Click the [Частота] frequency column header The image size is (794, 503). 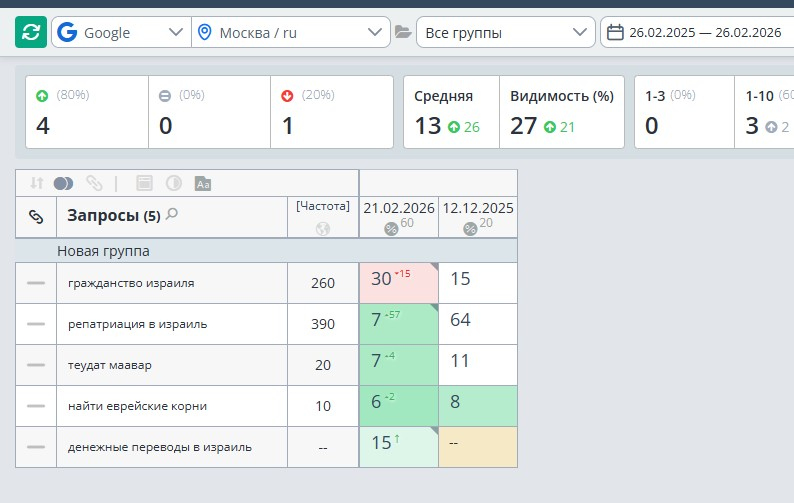point(323,206)
